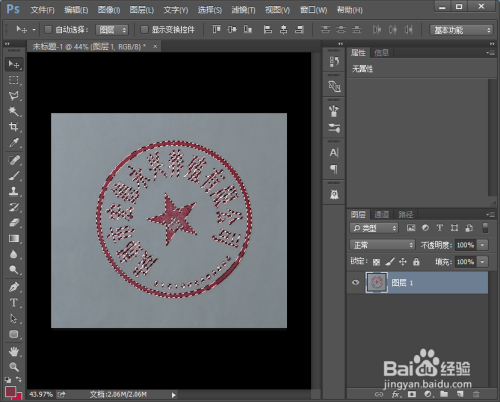Image resolution: width=500 pixels, height=402 pixels.
Task: Enable the 自动选择 checkbox
Action: coord(48,30)
